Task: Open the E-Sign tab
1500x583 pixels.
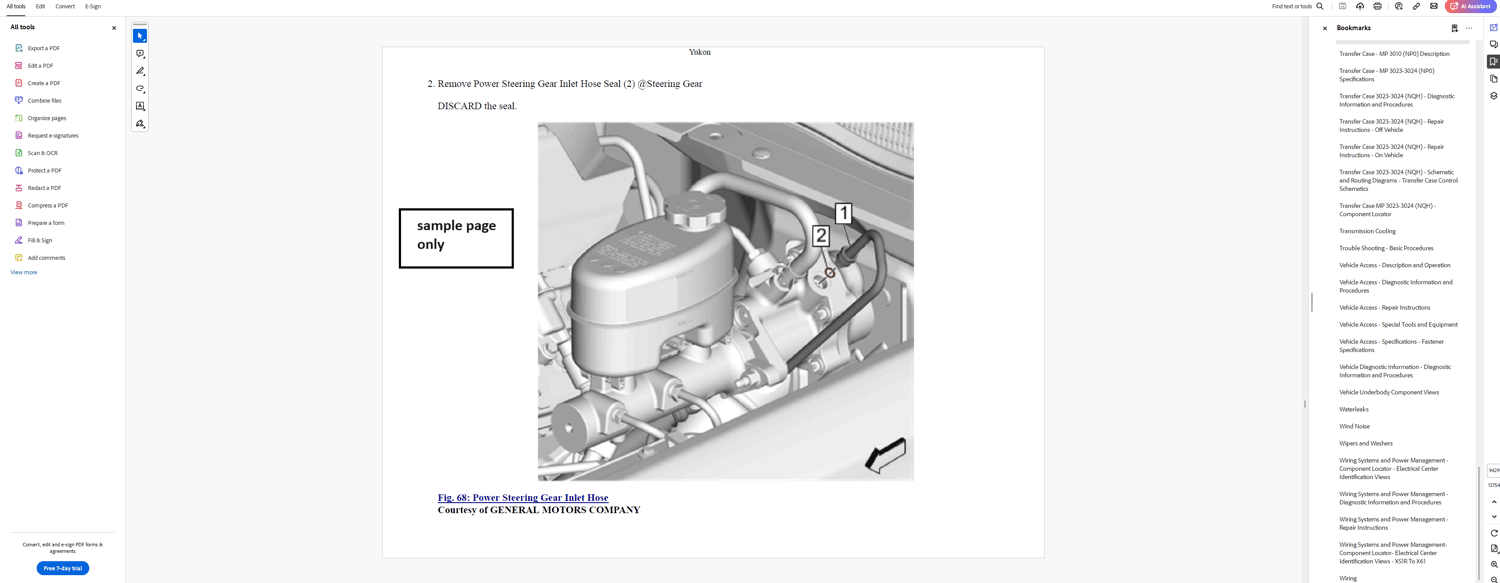Action: (93, 6)
